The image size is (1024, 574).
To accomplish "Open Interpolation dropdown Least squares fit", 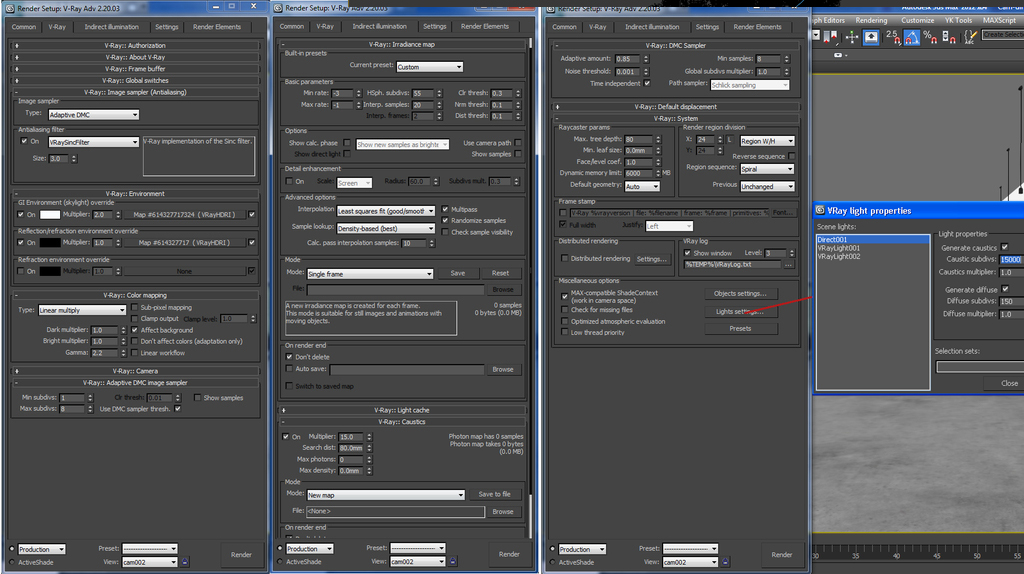I will (385, 211).
